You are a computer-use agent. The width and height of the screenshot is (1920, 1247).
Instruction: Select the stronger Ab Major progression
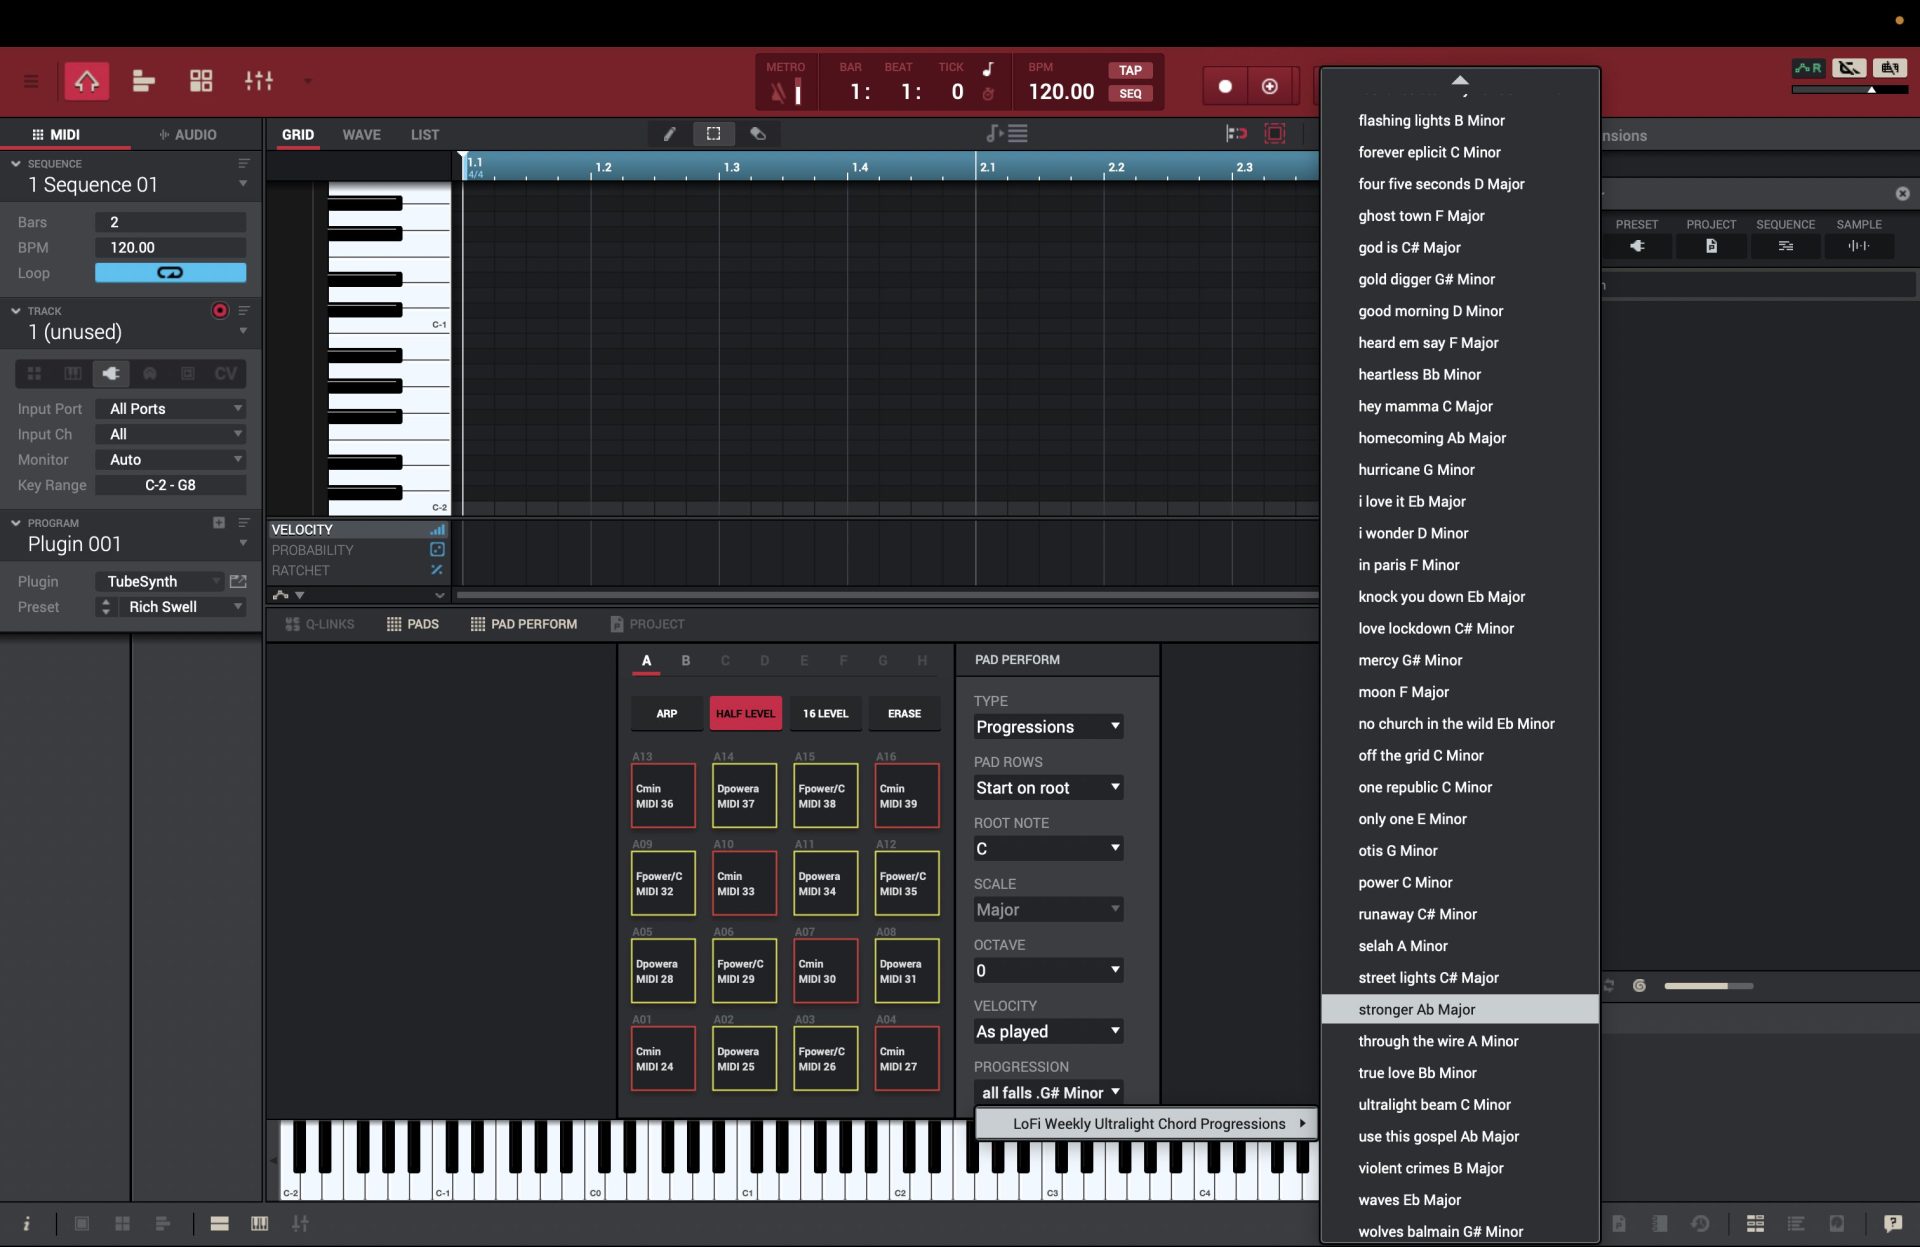point(1459,1009)
